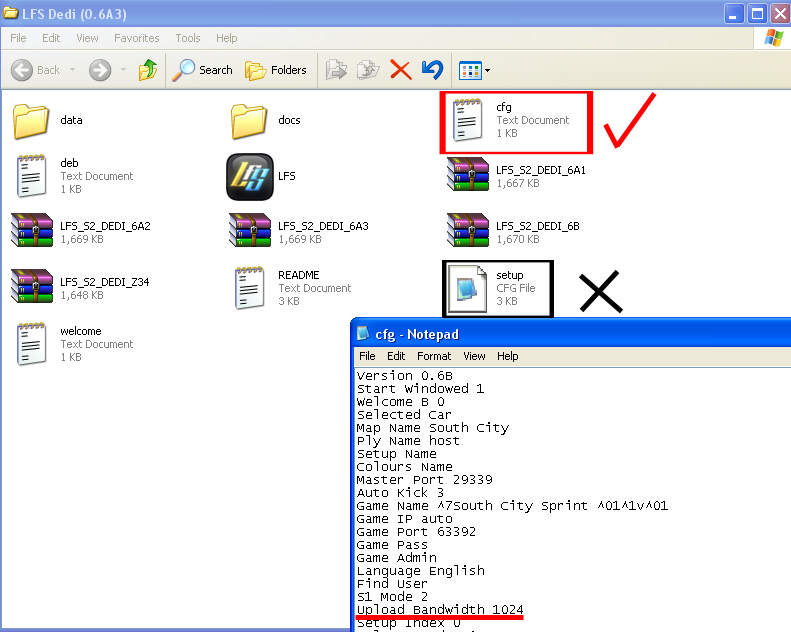The height and width of the screenshot is (632, 791).
Task: Open the Search pane in Explorer
Action: [x=202, y=70]
